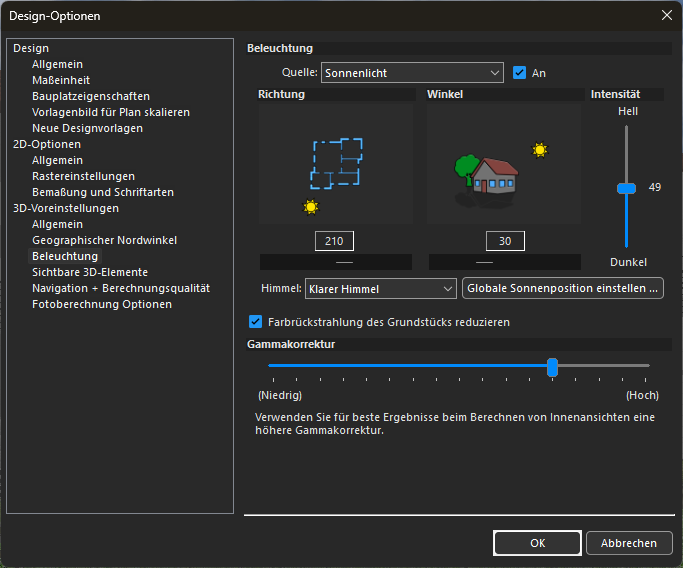Image resolution: width=683 pixels, height=568 pixels.
Task: Select 'Bemaßung und Schriftarten'
Action: (103, 192)
